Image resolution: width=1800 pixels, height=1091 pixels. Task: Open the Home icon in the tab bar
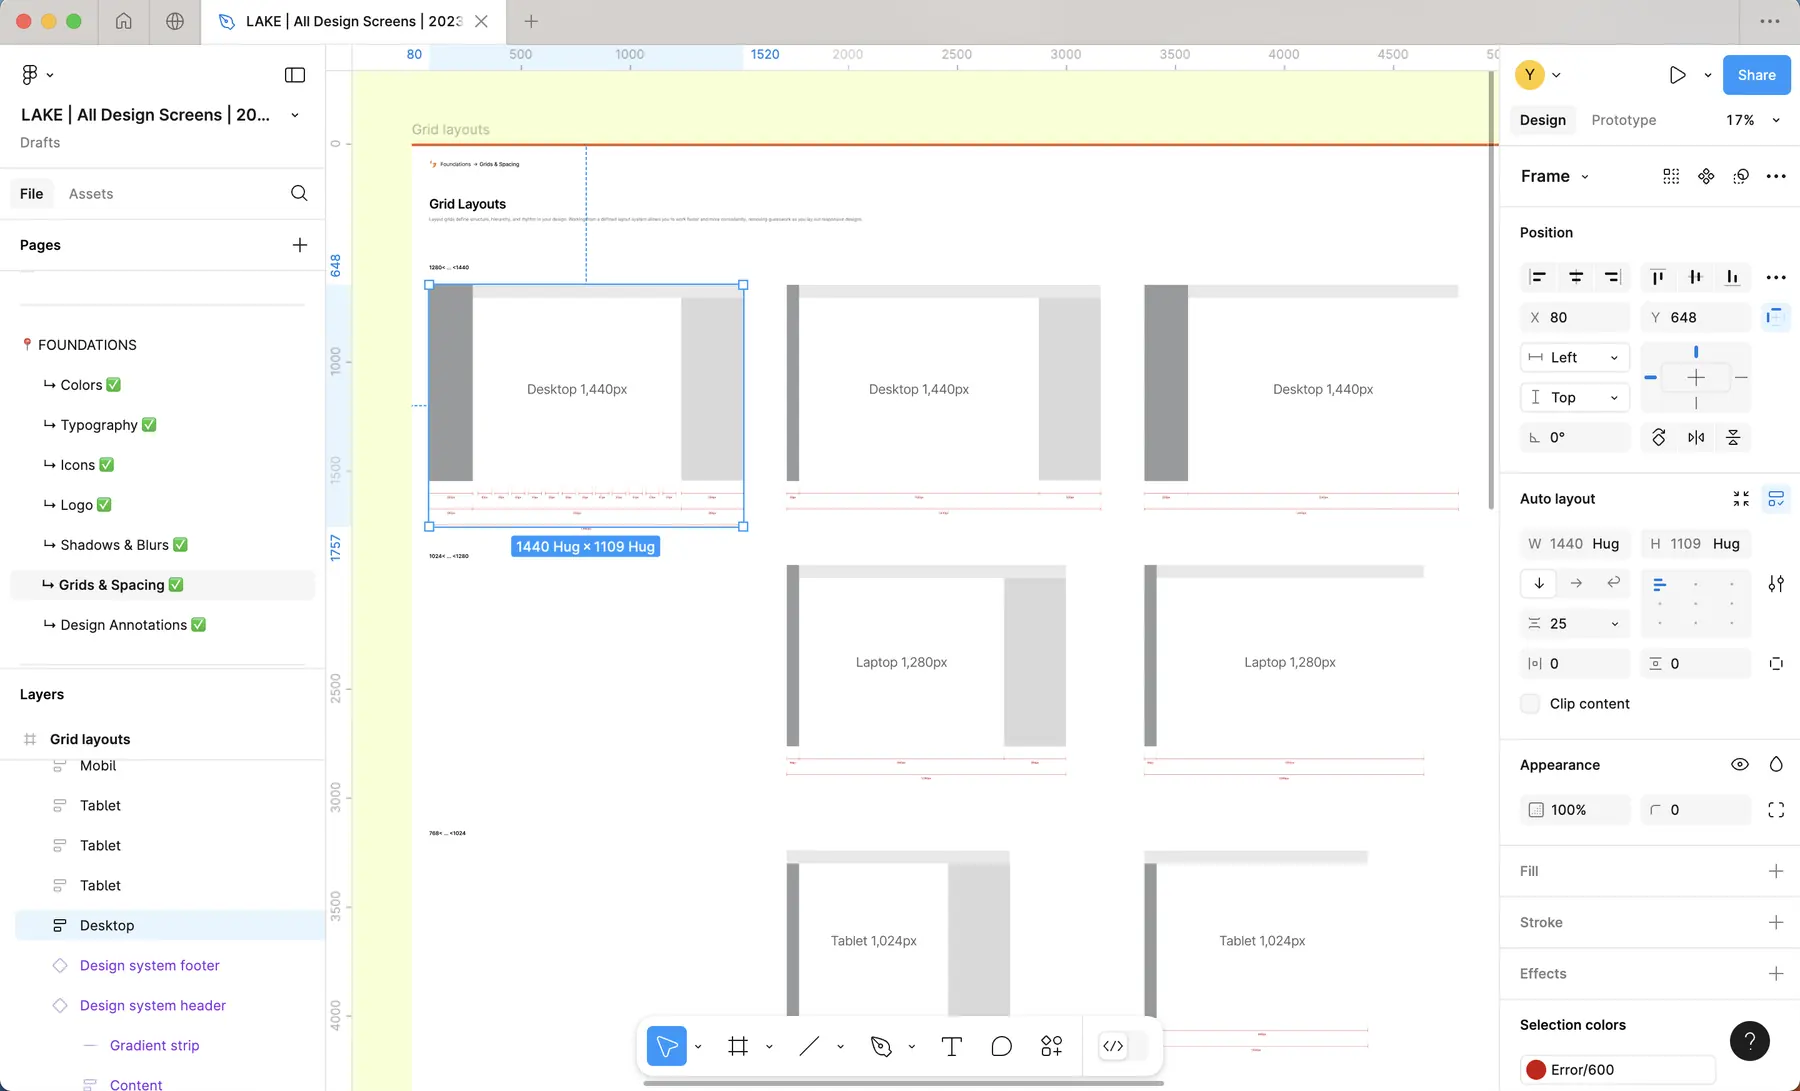coord(124,21)
